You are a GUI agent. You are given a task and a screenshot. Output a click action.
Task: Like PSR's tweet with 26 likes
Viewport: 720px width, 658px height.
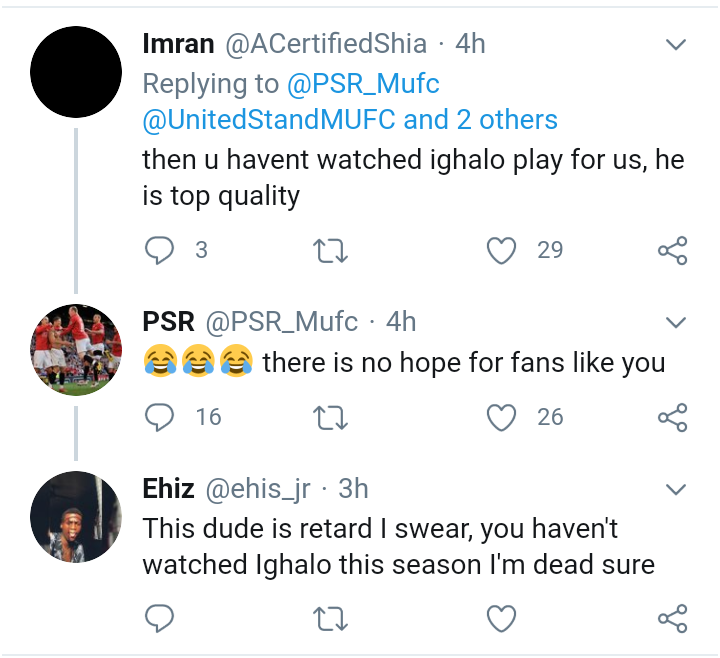[501, 416]
